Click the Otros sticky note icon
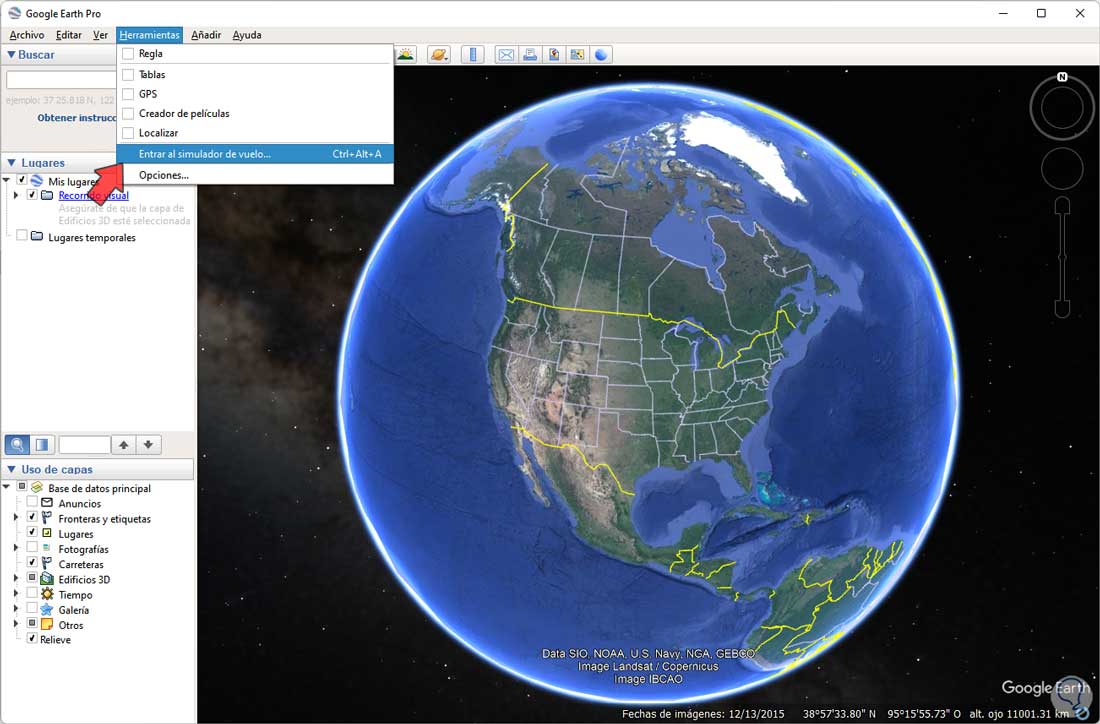1100x724 pixels. tap(47, 624)
